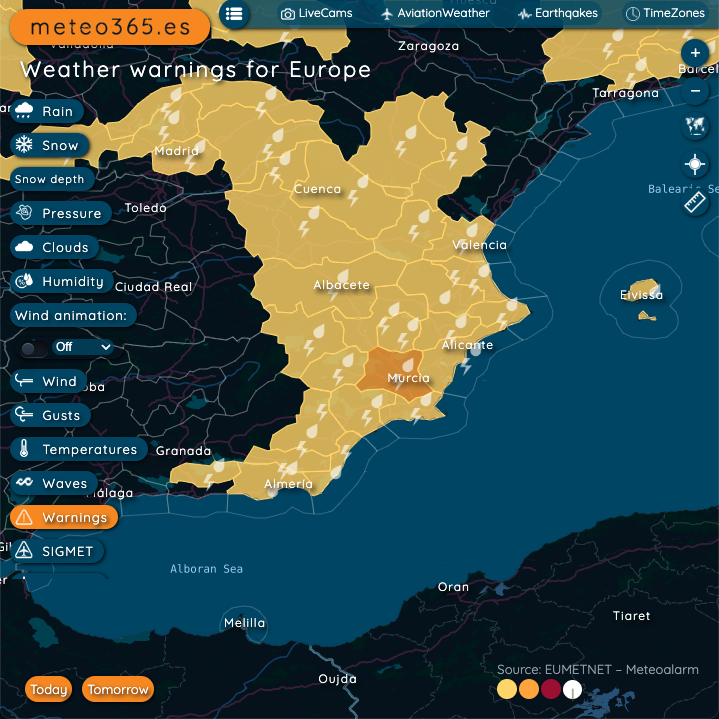This screenshot has height=719, width=719.
Task: Select the ruler measure tool
Action: [695, 202]
